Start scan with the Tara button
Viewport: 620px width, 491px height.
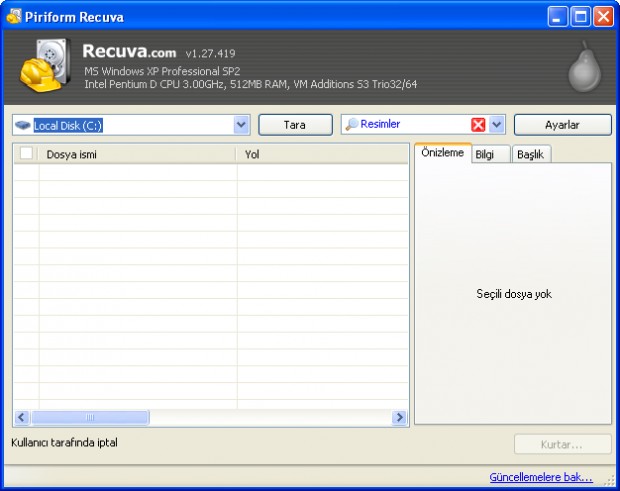(x=295, y=125)
